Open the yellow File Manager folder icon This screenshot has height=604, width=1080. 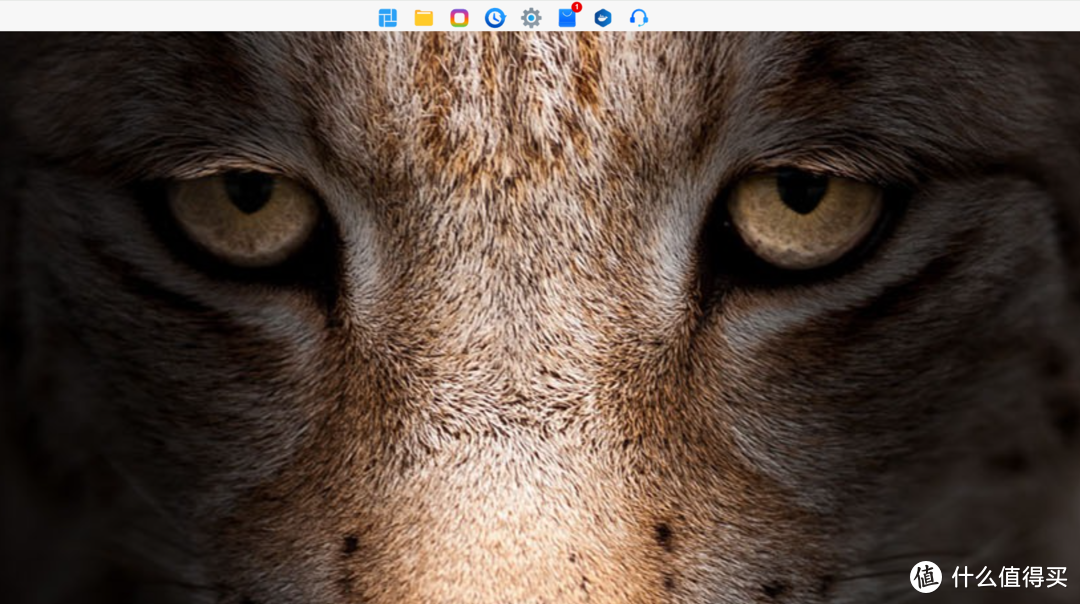tap(424, 17)
